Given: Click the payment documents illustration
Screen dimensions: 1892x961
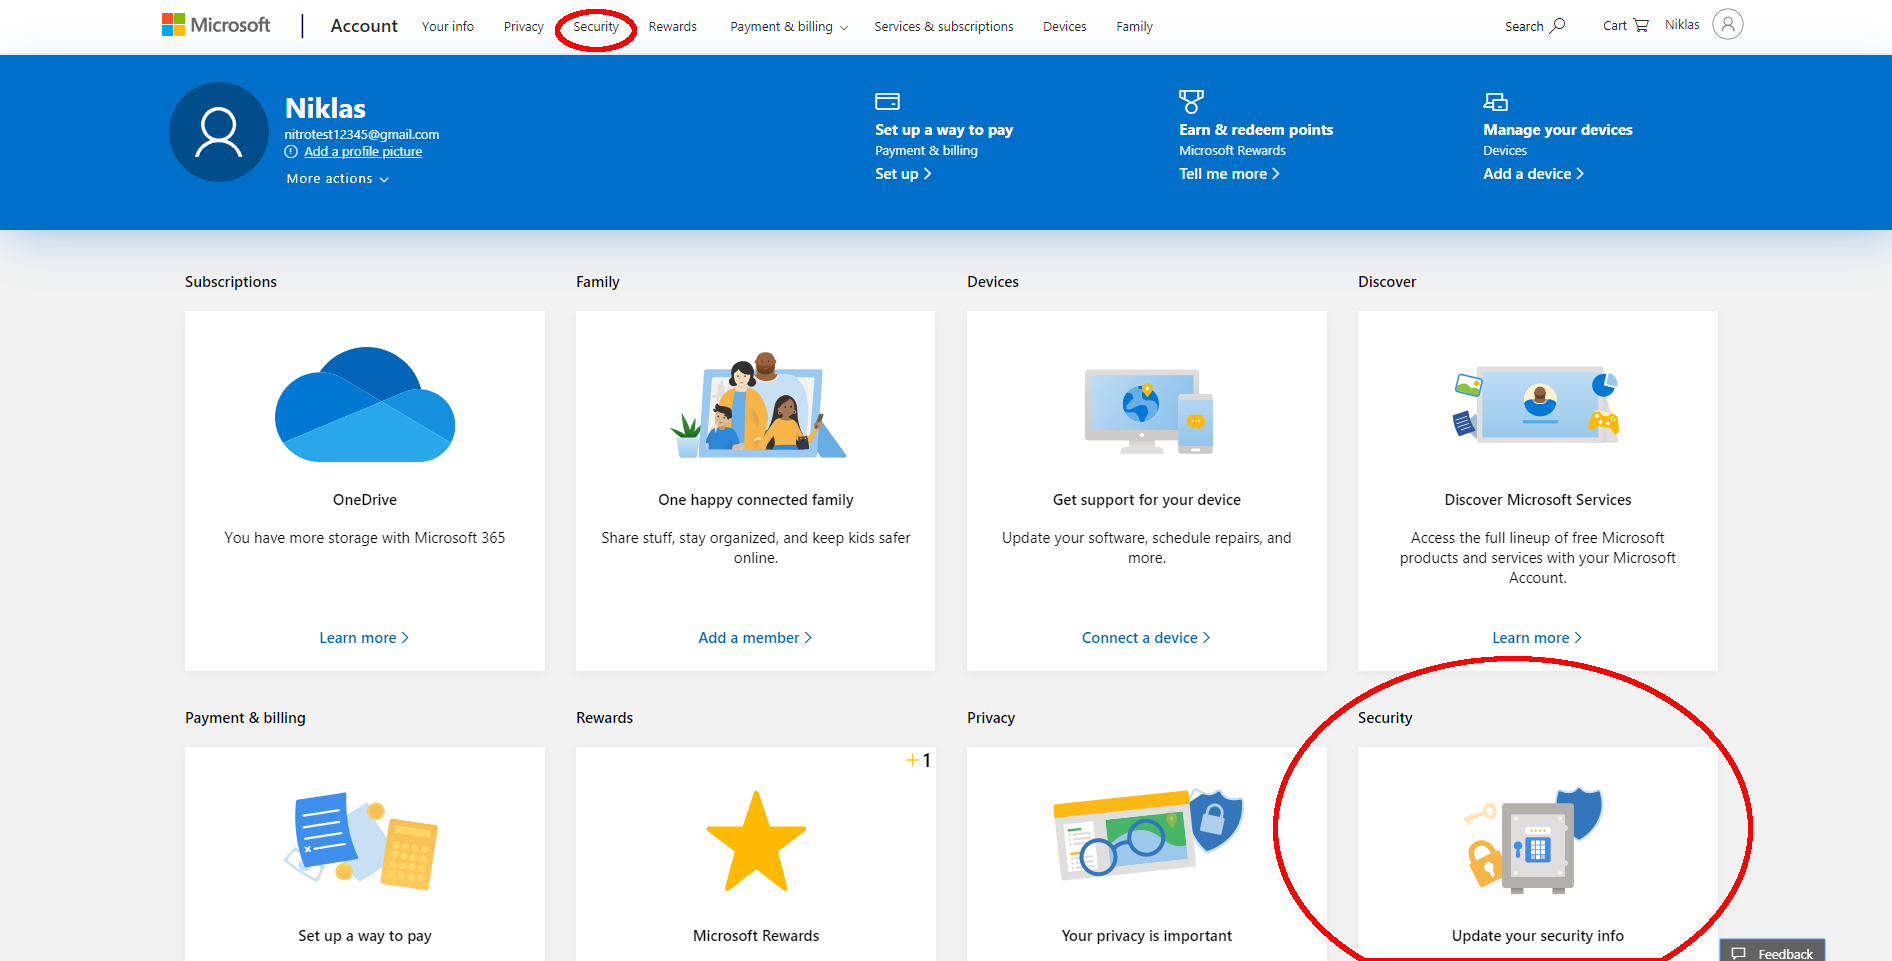Looking at the screenshot, I should 362,840.
